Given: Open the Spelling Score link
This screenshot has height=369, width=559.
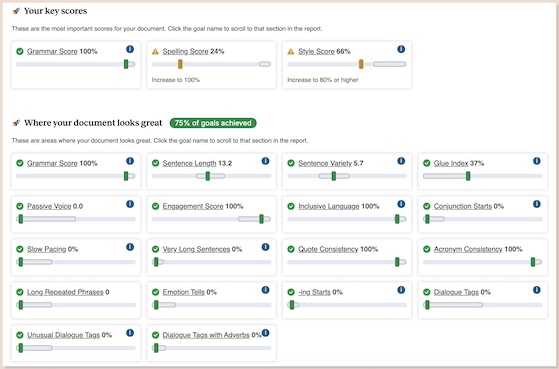Looking at the screenshot, I should (x=185, y=52).
